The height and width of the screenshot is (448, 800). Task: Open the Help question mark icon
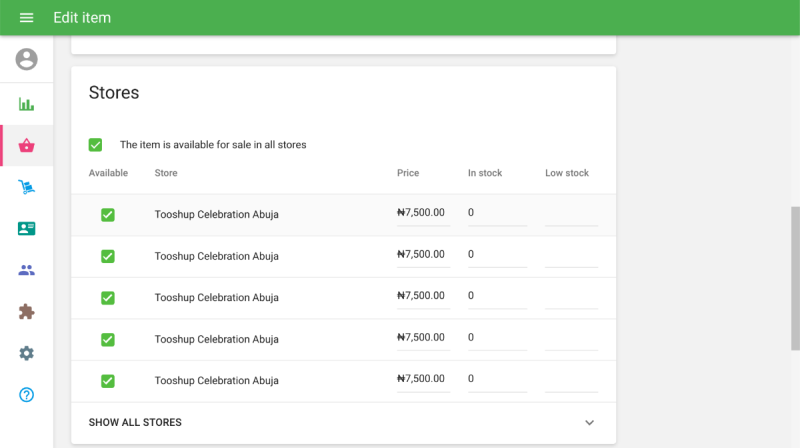(x=27, y=395)
